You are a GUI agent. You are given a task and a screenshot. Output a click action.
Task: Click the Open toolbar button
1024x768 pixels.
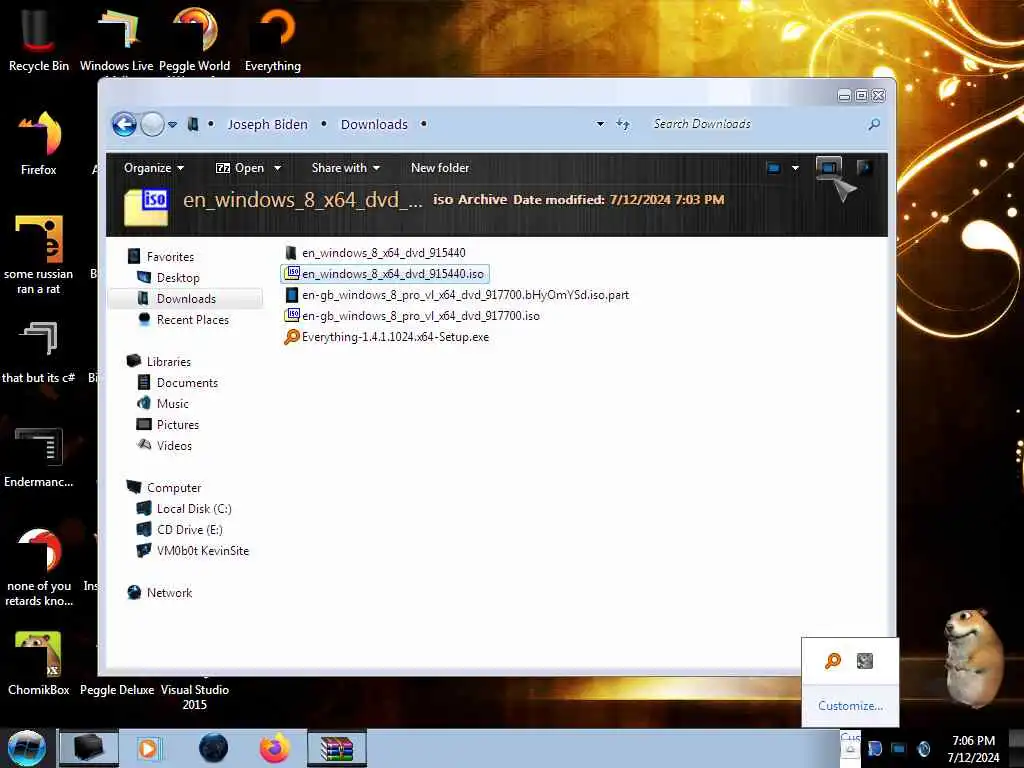point(240,168)
